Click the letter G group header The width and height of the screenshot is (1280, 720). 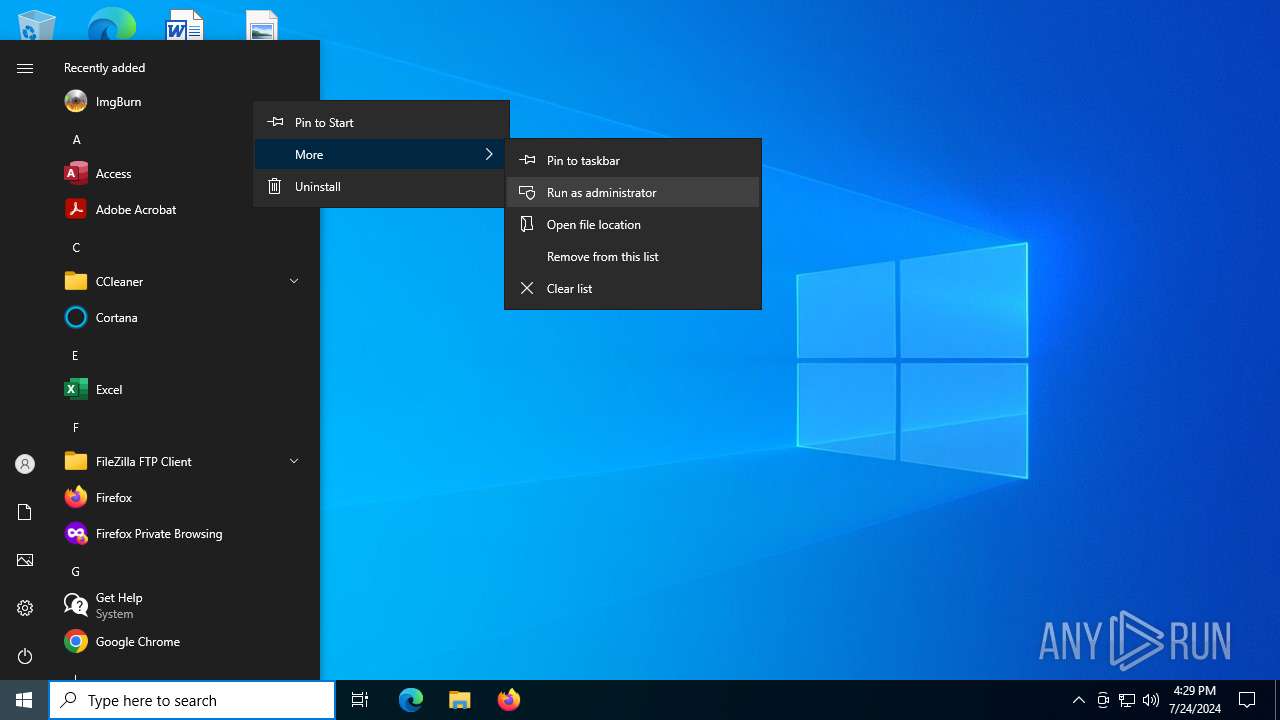[x=76, y=572]
